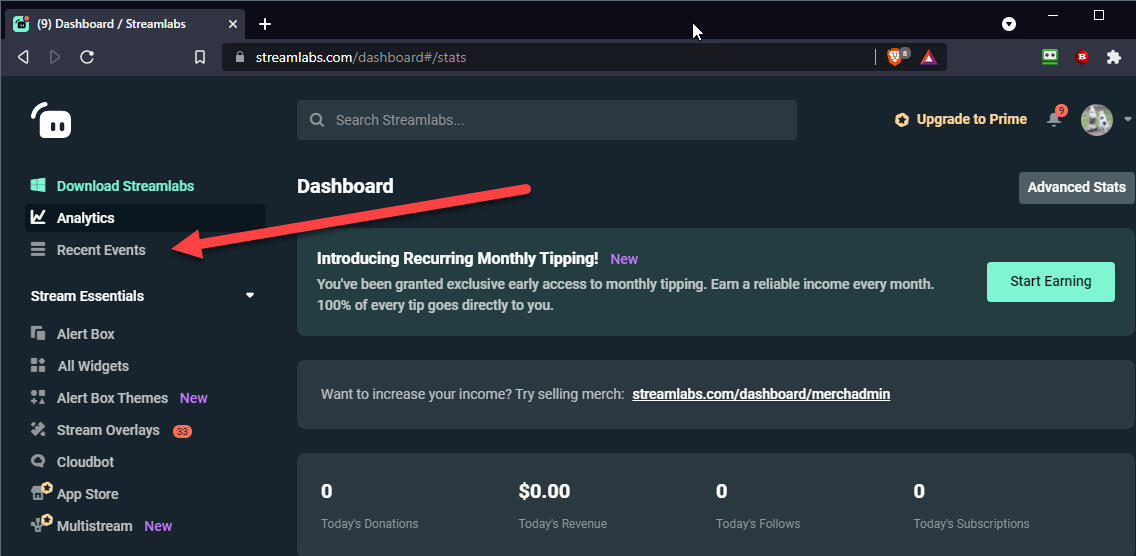Click the bookmark icon in address bar
The height and width of the screenshot is (556, 1136).
coord(200,57)
